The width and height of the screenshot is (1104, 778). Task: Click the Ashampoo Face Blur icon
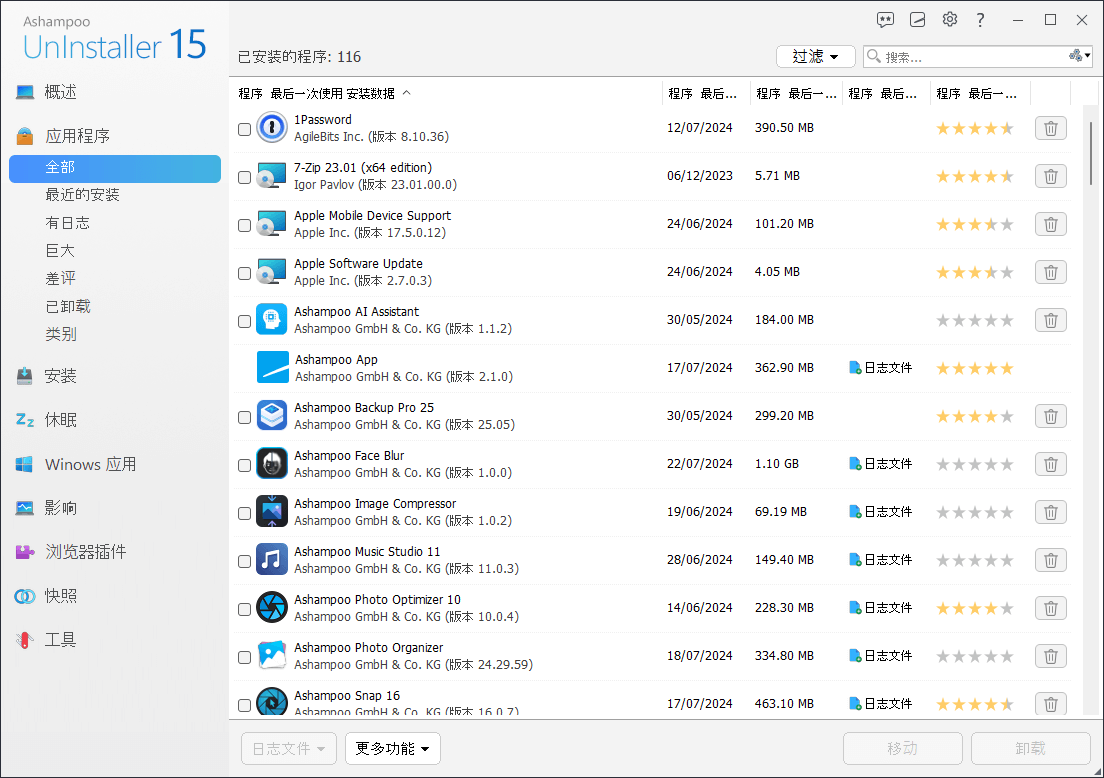pyautogui.click(x=272, y=463)
